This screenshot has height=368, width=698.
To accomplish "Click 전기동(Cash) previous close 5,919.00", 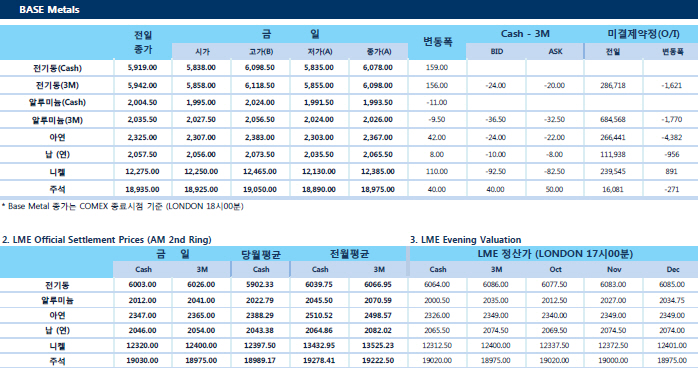I will tap(142, 68).
